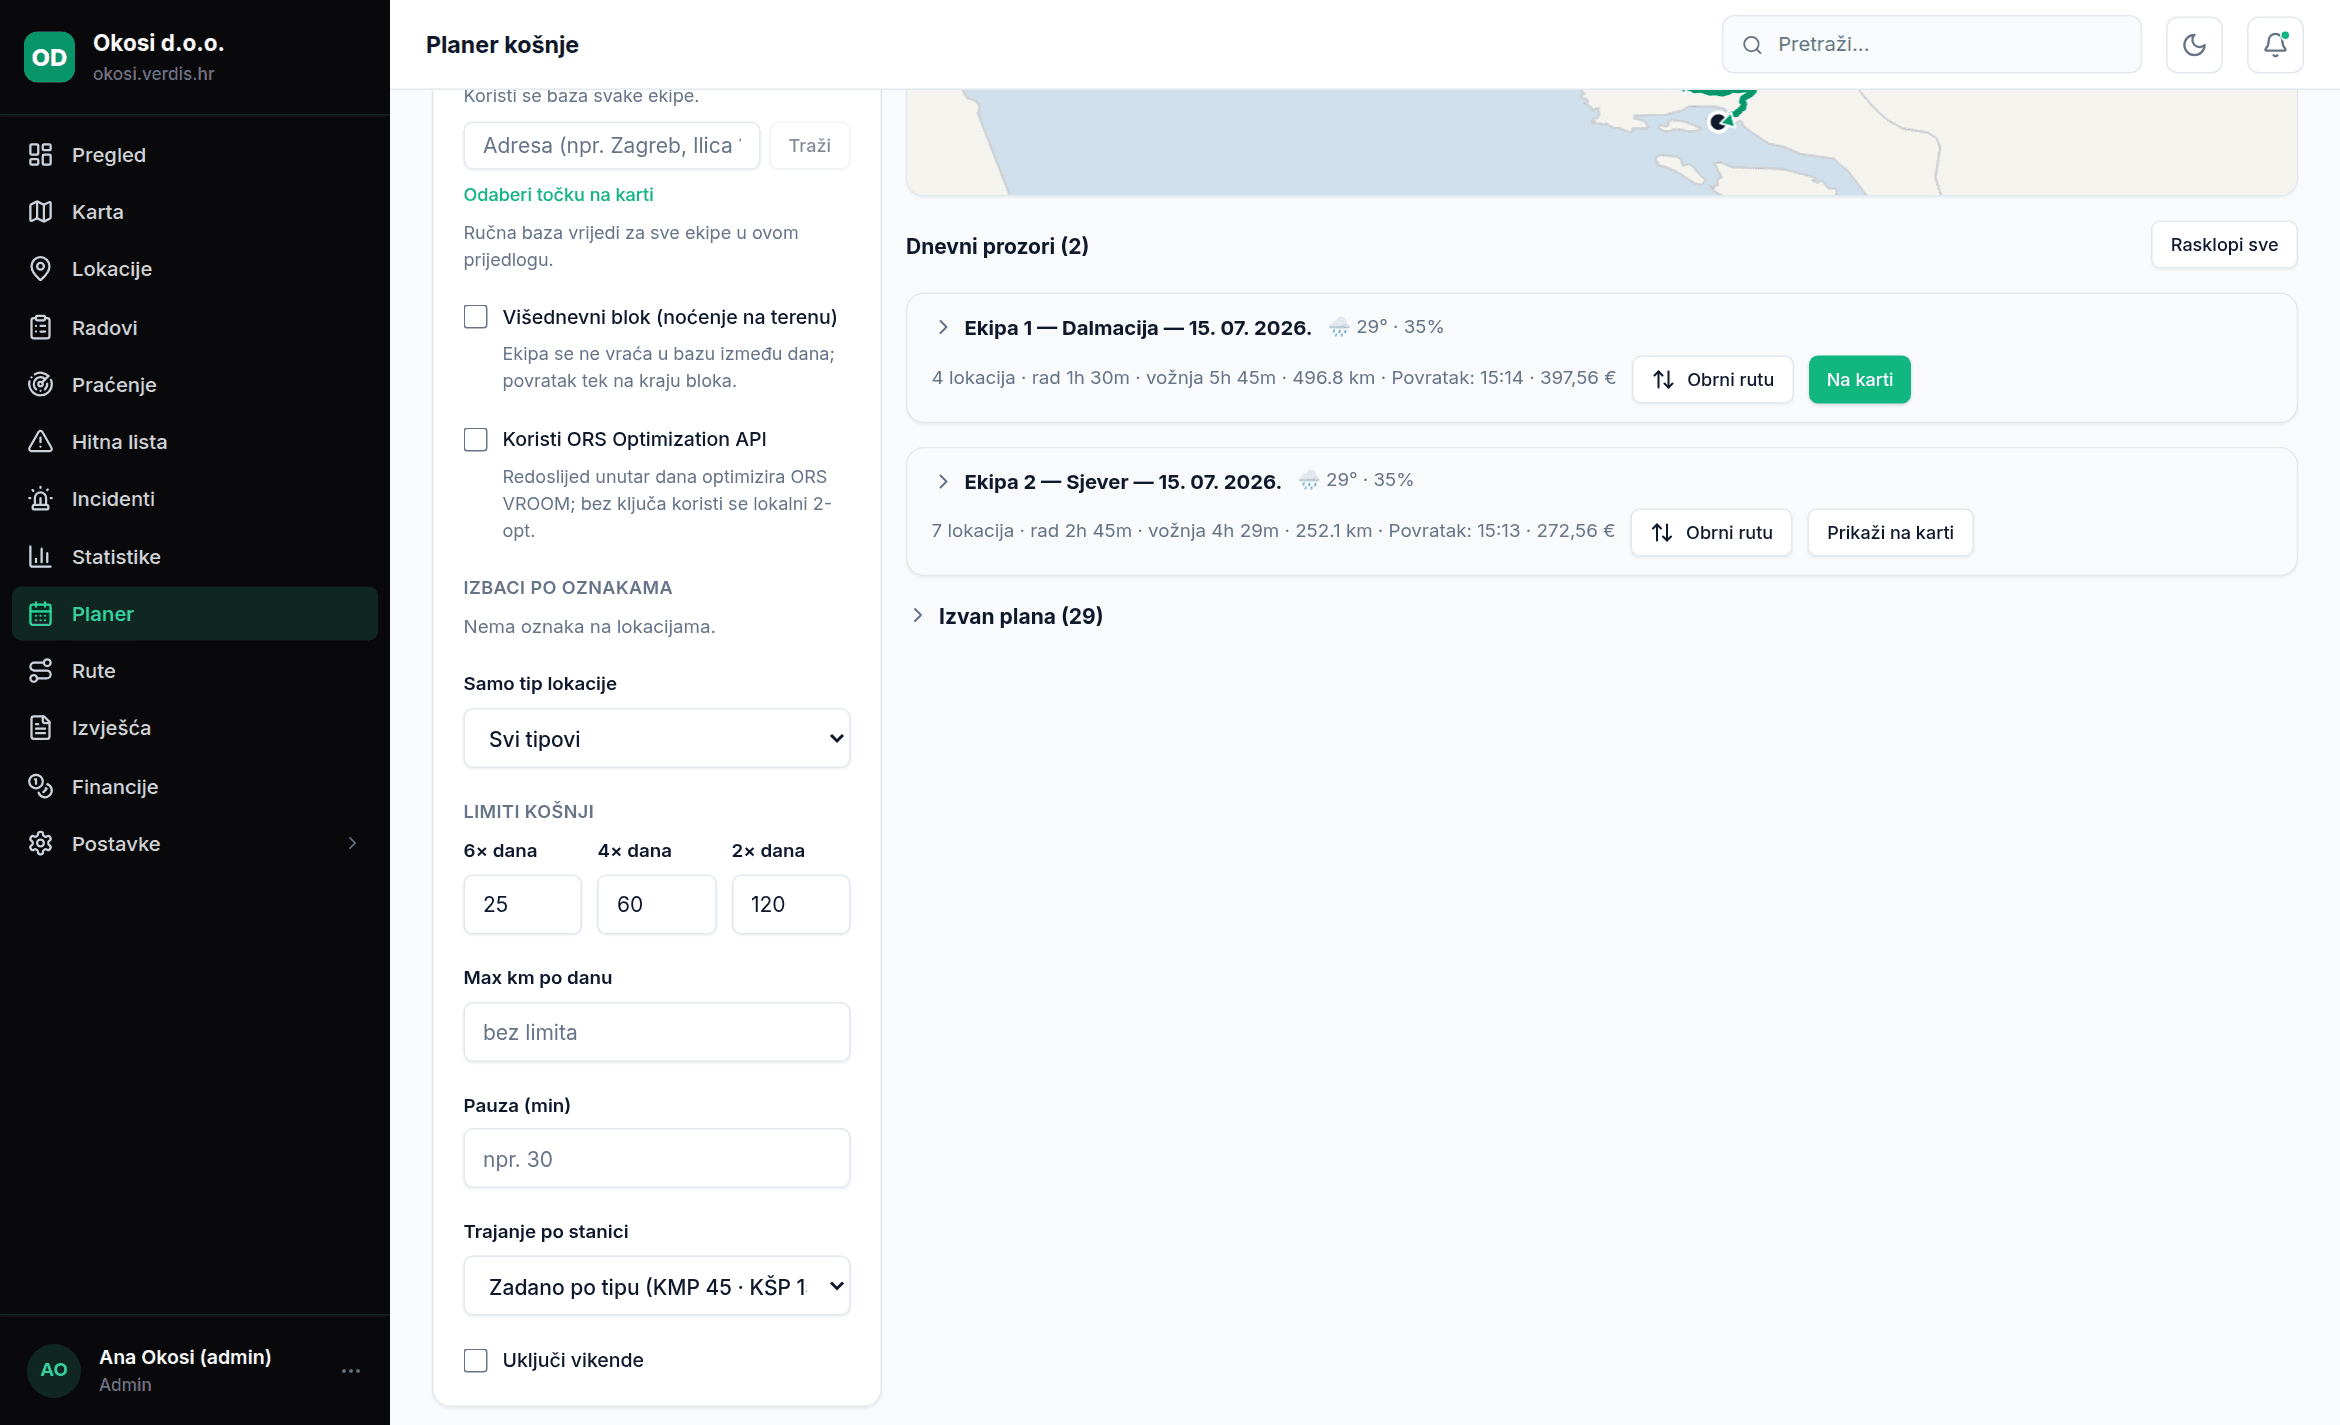Image resolution: width=2340 pixels, height=1425 pixels.
Task: Click the Pretraži search field
Action: click(1931, 44)
